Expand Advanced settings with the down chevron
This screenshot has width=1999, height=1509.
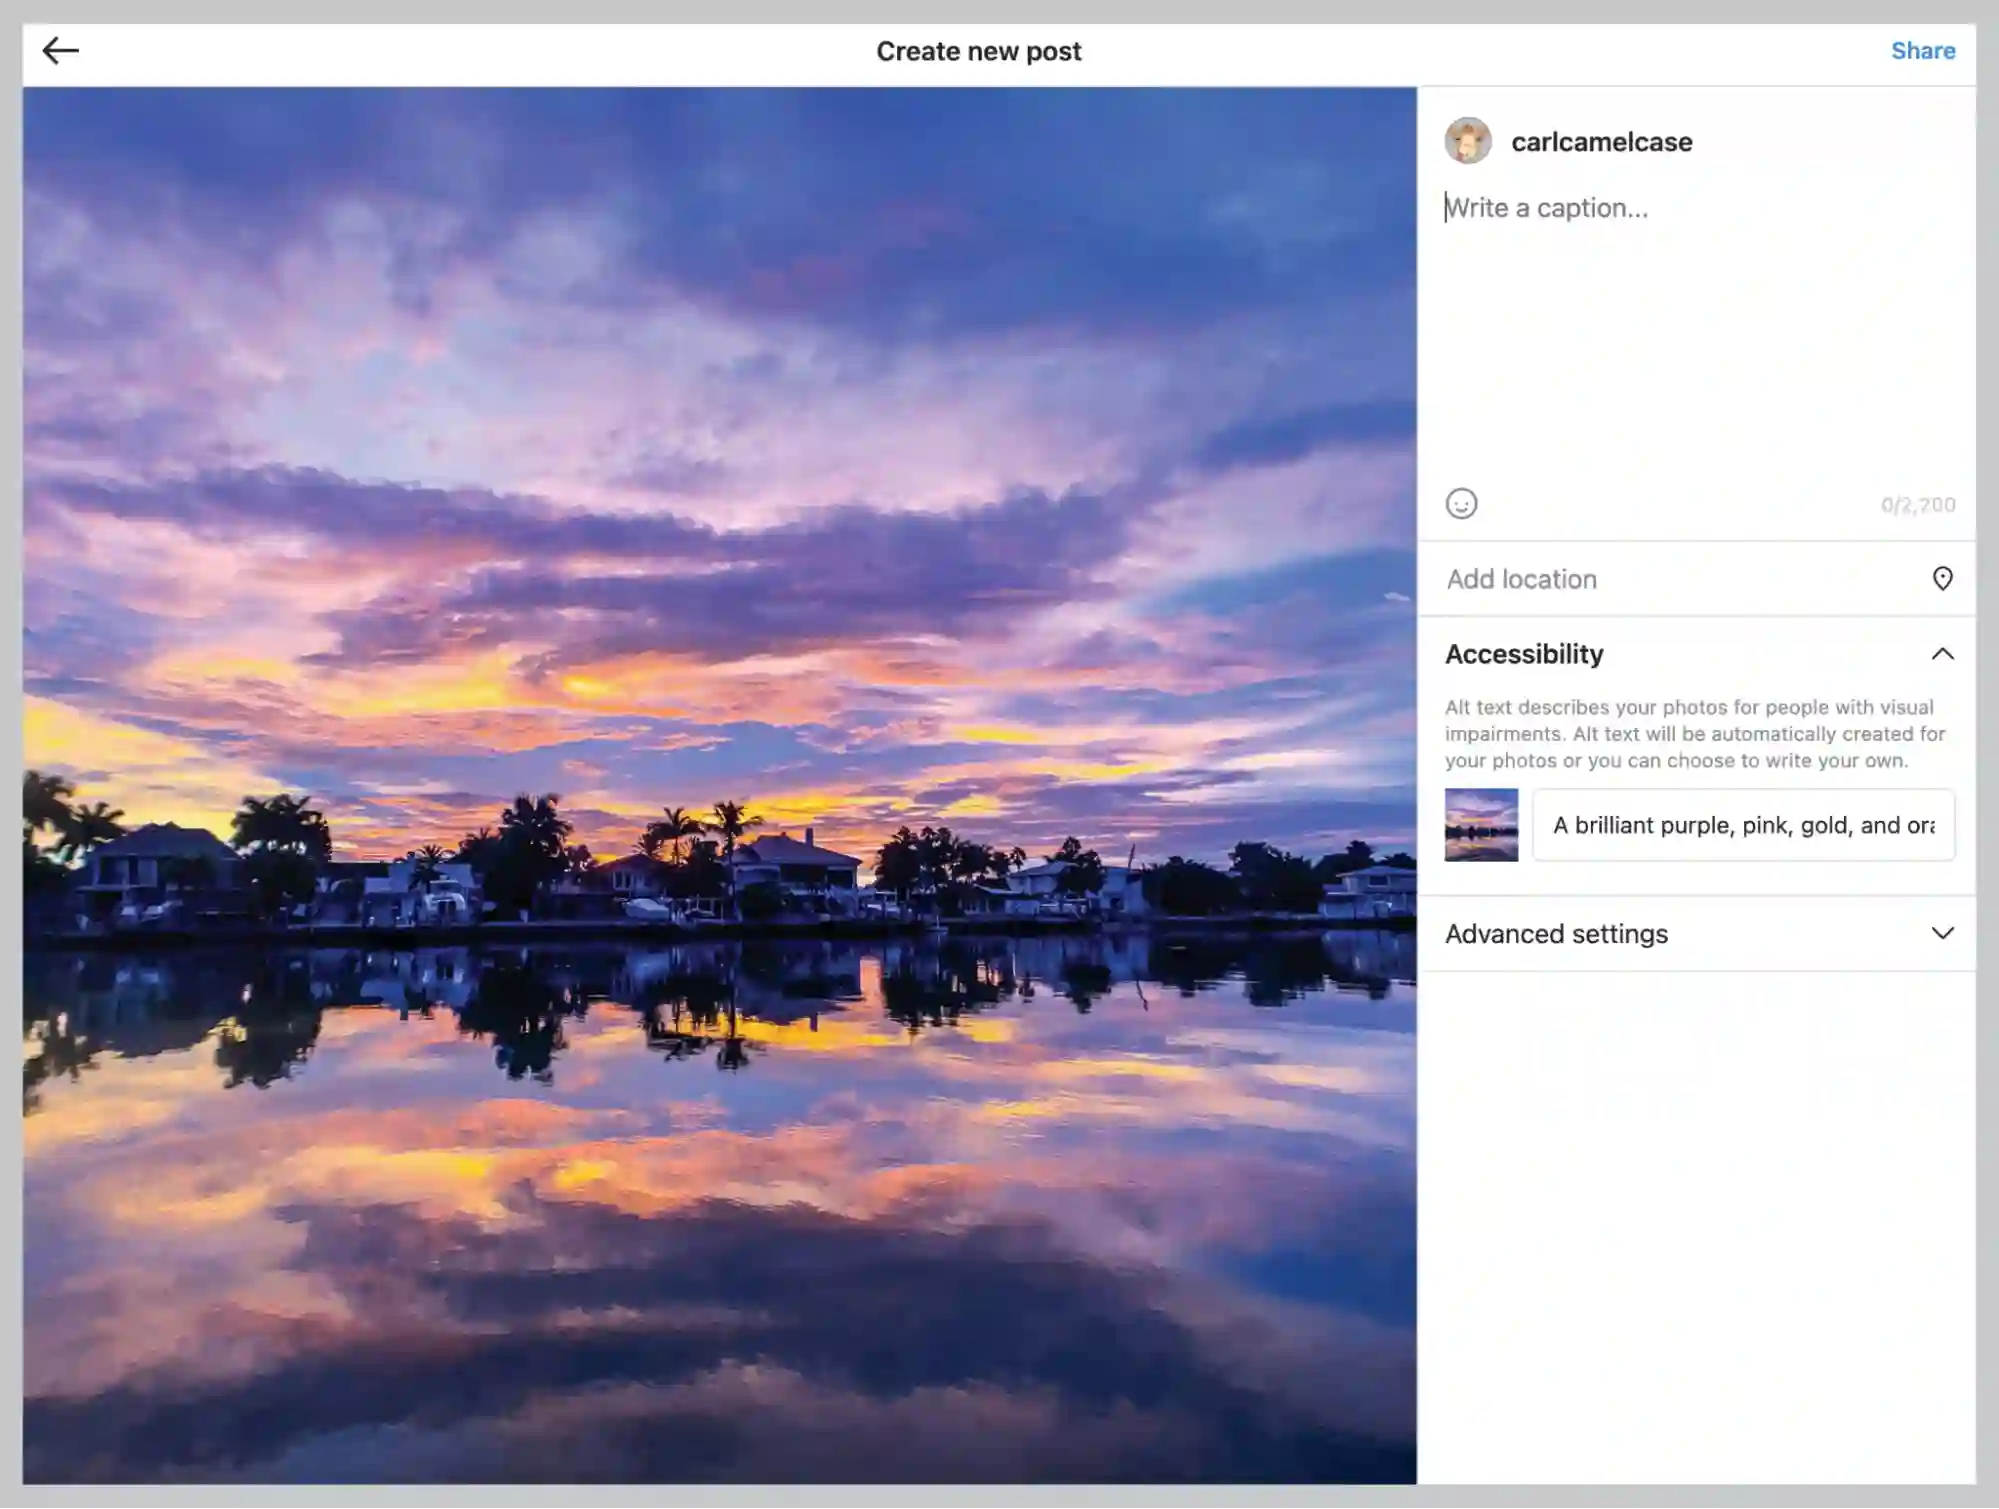pos(1942,933)
